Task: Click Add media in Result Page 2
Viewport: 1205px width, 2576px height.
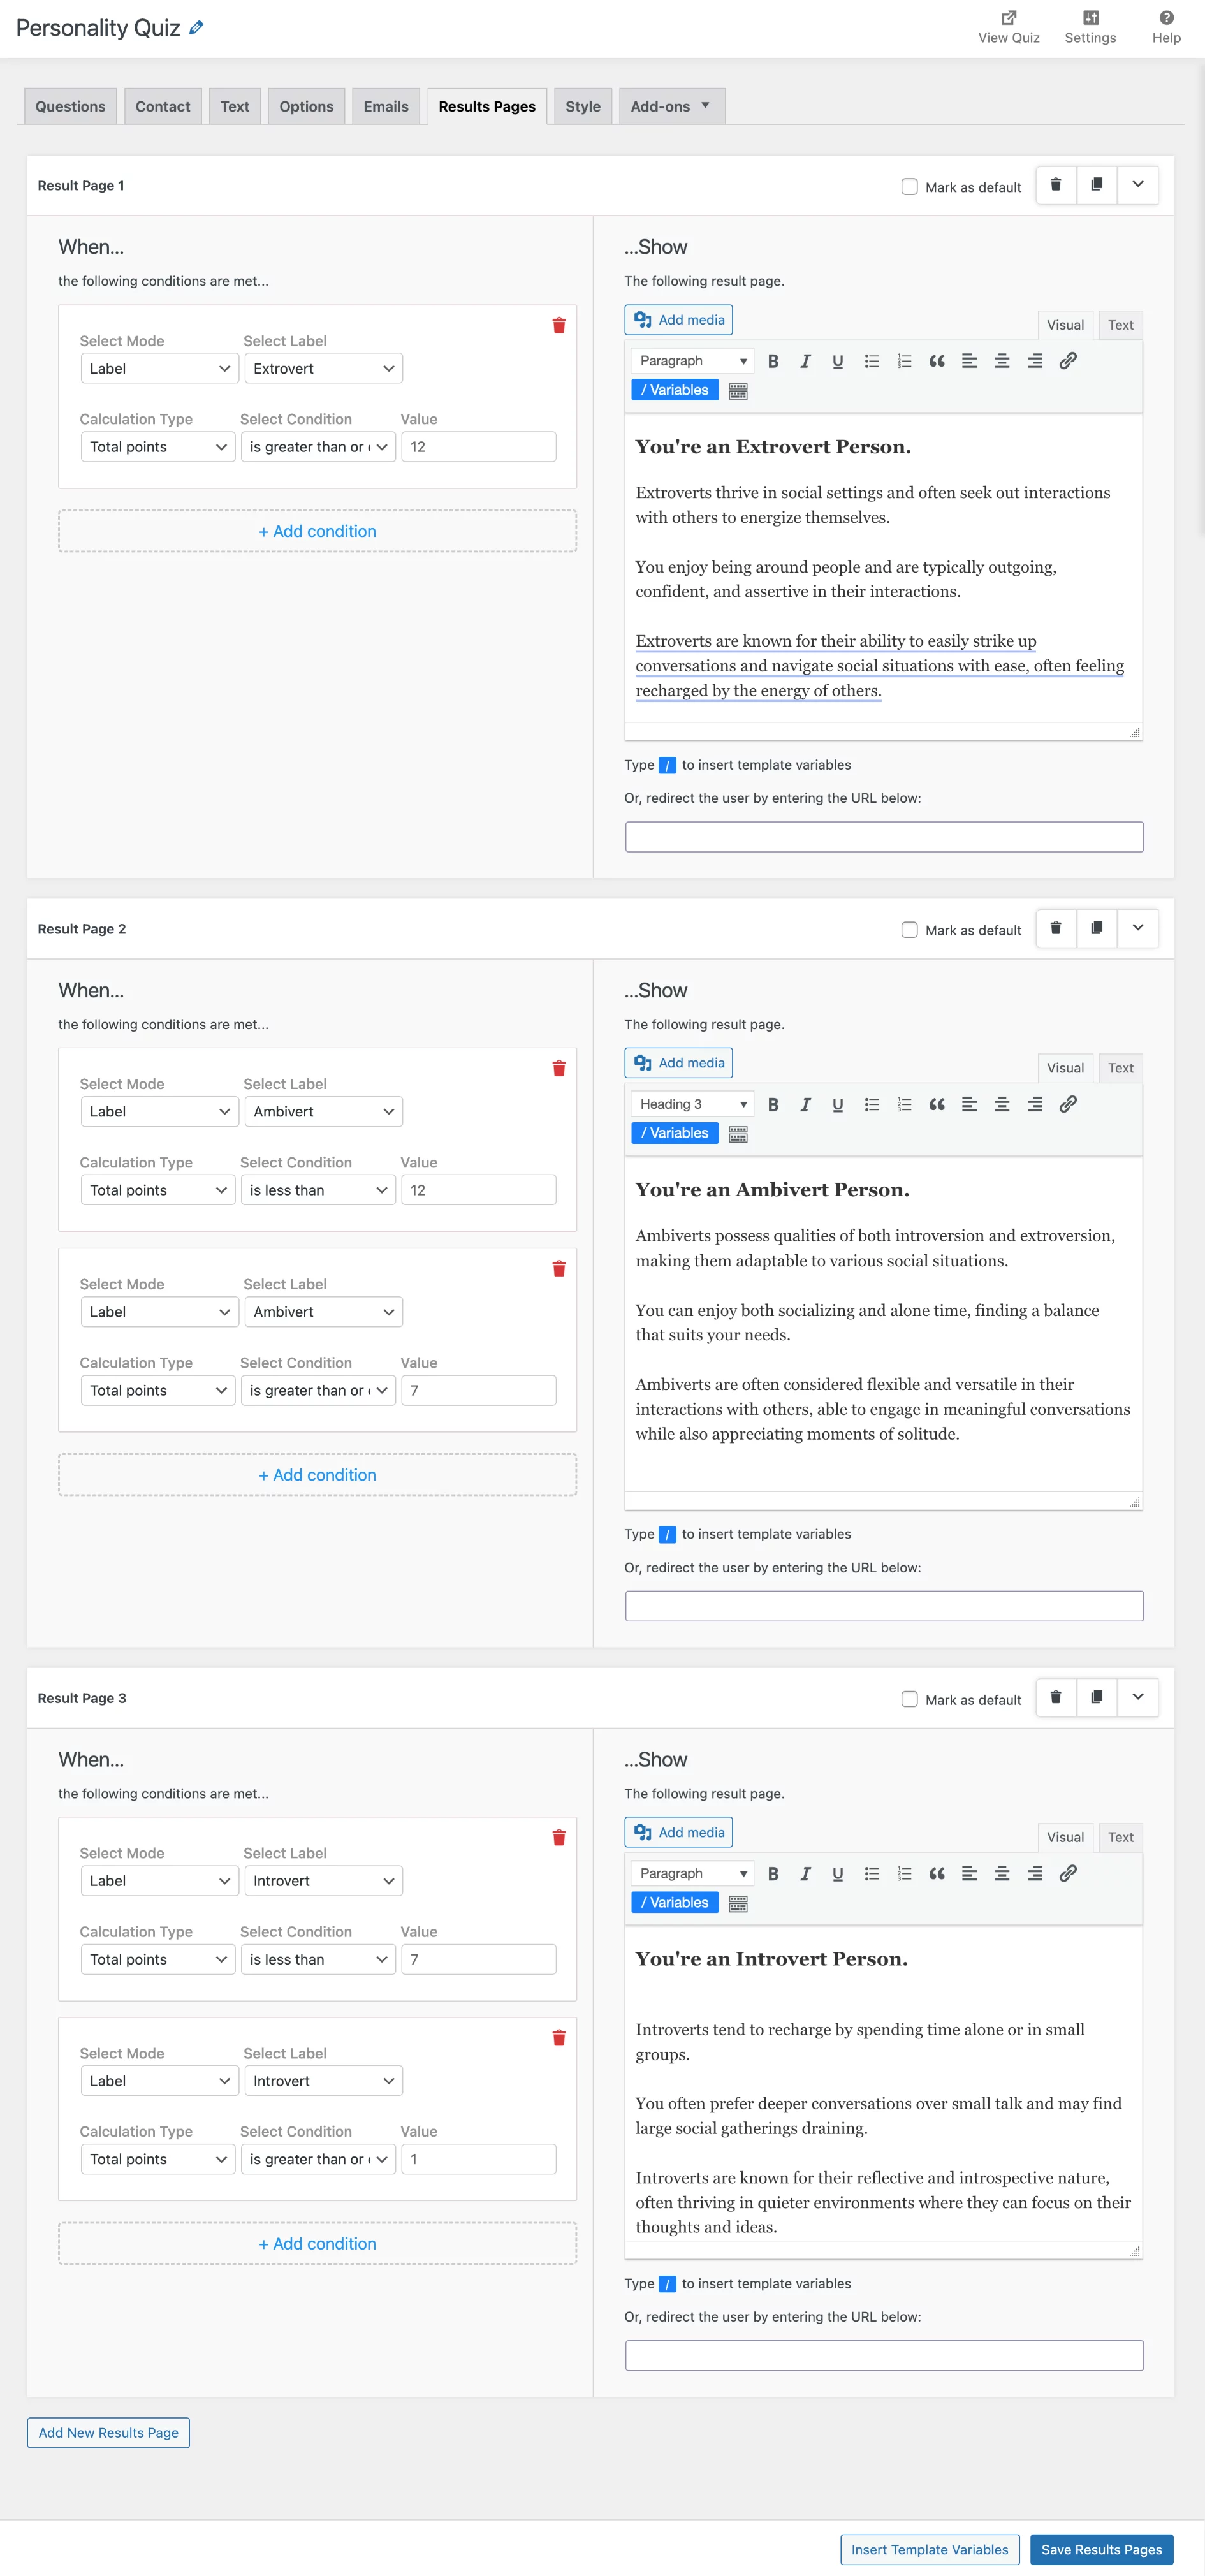Action: pos(679,1063)
